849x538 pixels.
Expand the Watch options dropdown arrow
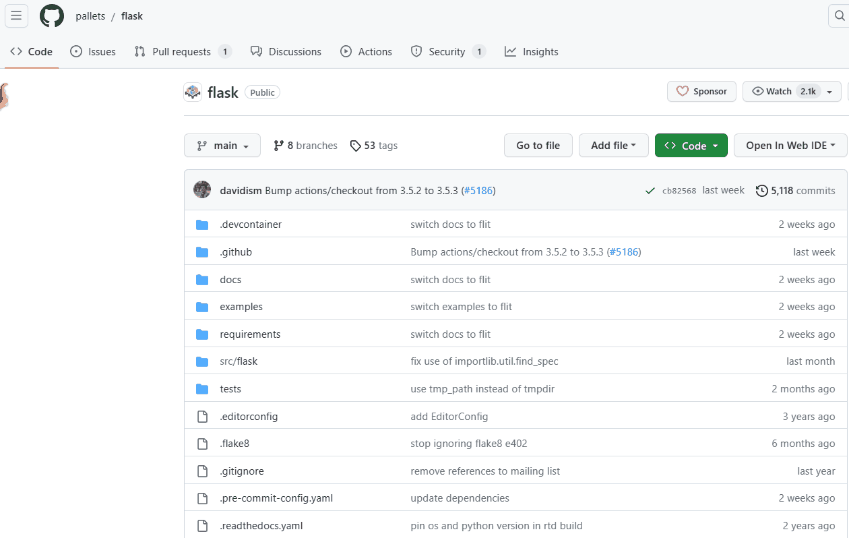[x=829, y=92]
